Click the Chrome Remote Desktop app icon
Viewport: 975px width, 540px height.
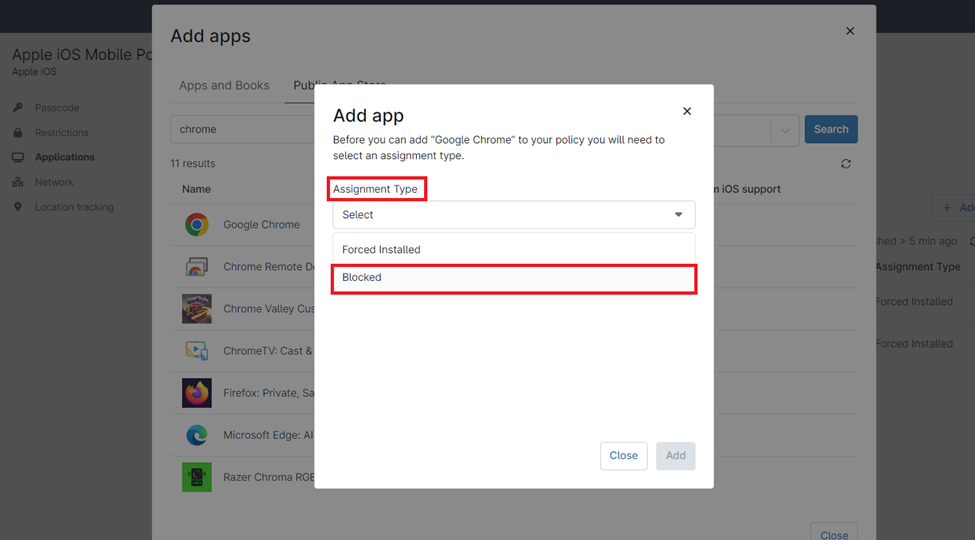196,267
